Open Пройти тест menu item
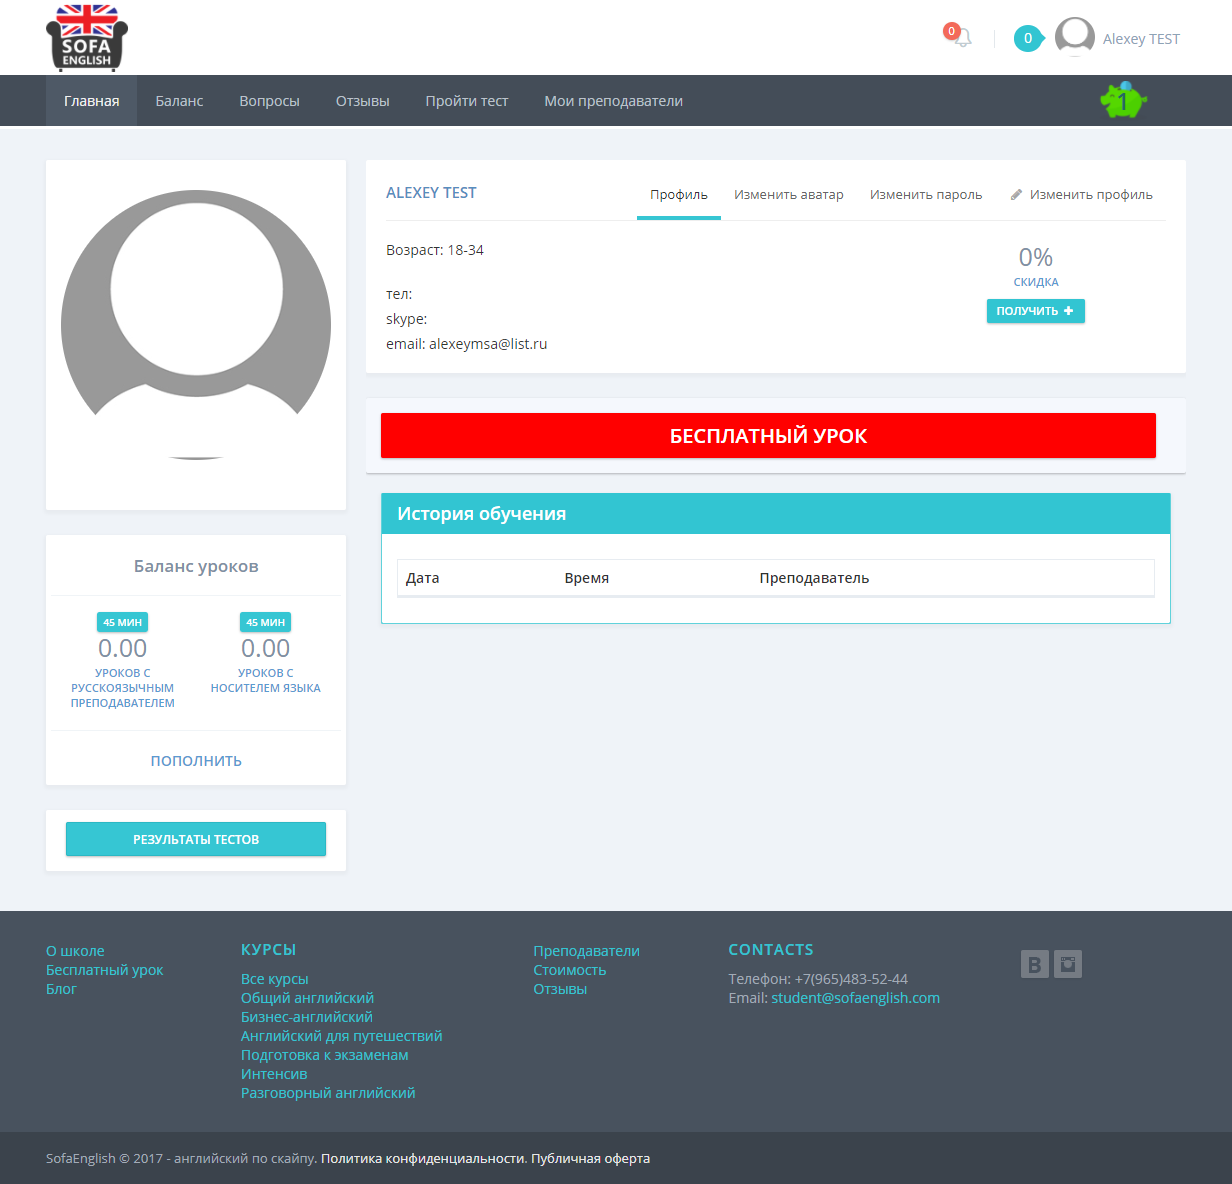Screen dimensions: 1232x1184 [467, 101]
